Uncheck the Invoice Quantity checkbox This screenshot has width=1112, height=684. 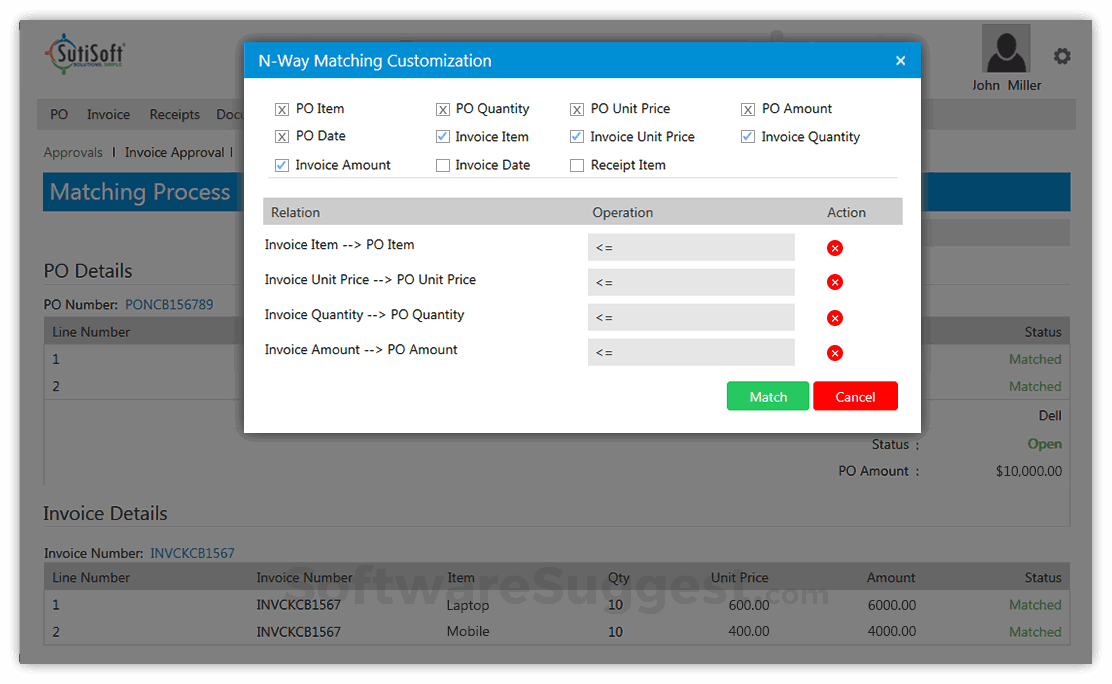click(x=748, y=136)
